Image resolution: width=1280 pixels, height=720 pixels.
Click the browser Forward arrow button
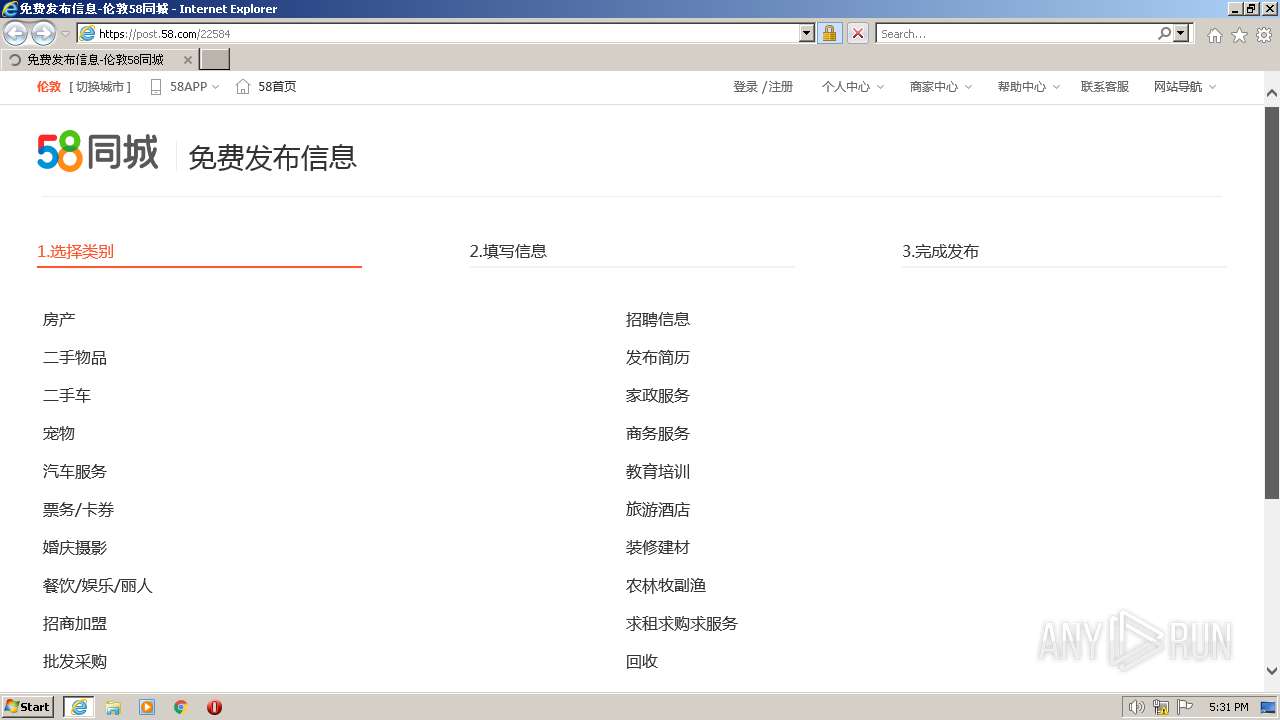coord(44,33)
